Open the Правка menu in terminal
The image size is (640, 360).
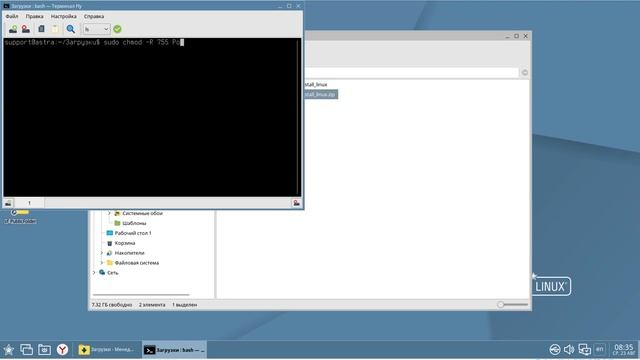pos(34,16)
